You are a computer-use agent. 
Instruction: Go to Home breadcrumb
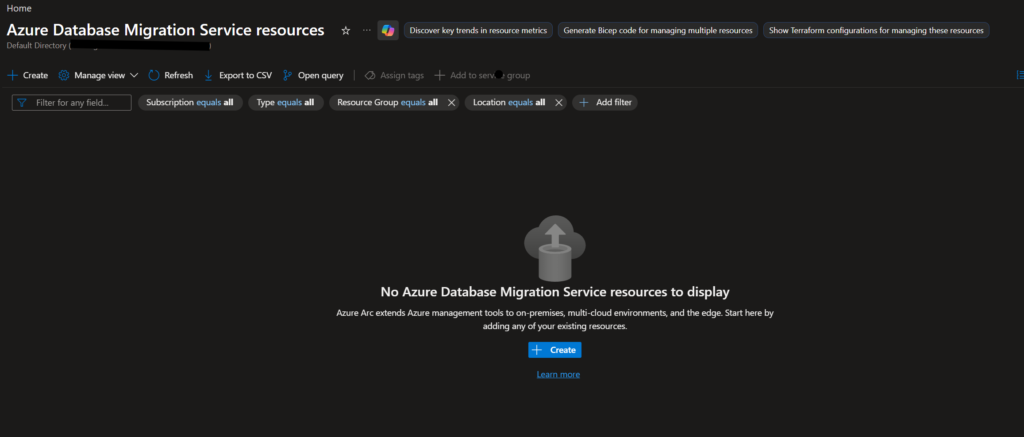(x=19, y=8)
